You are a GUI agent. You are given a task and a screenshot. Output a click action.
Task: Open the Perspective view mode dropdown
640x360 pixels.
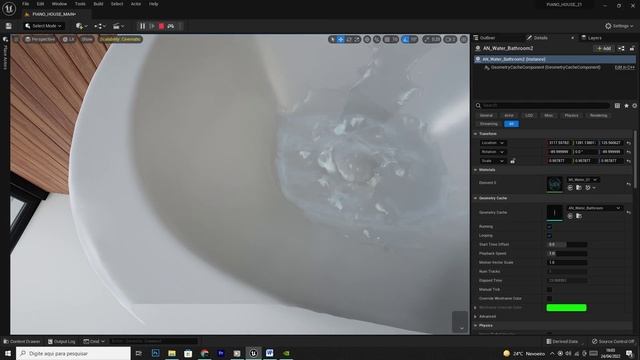point(40,39)
